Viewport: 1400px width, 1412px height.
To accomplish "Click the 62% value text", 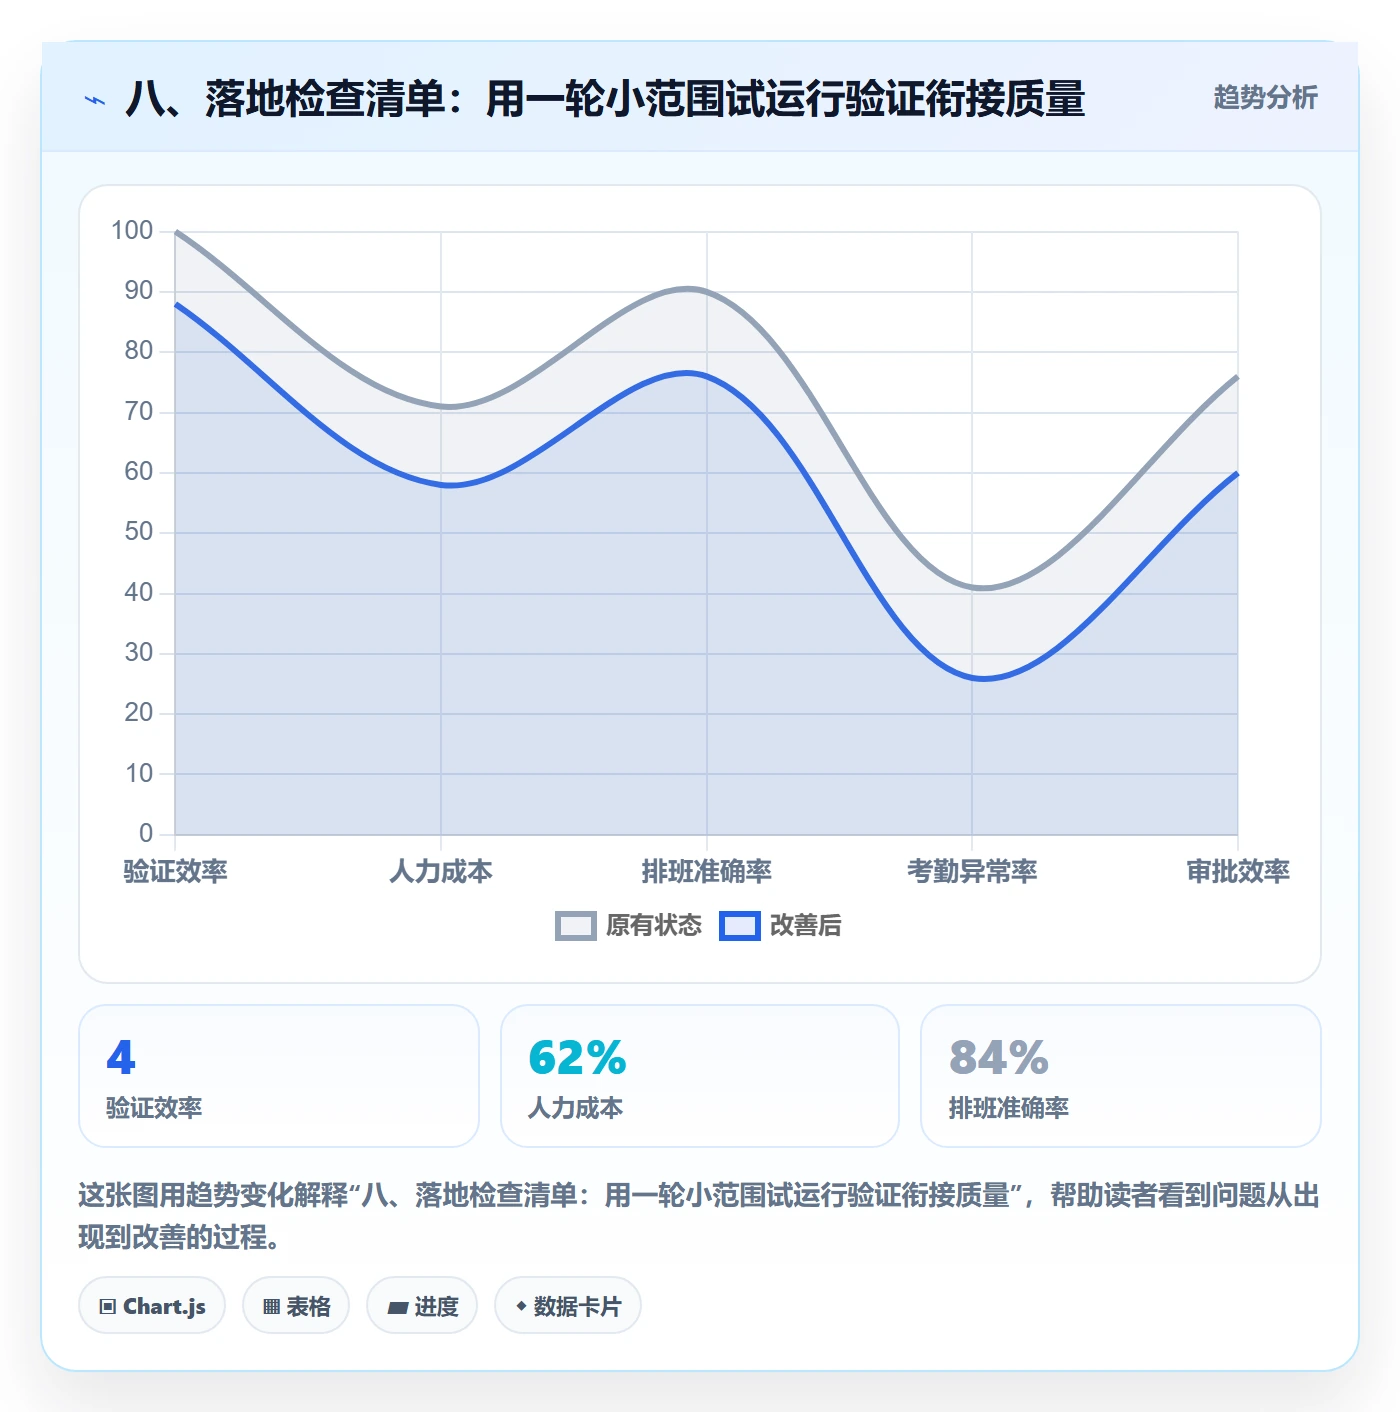I will coord(577,1058).
